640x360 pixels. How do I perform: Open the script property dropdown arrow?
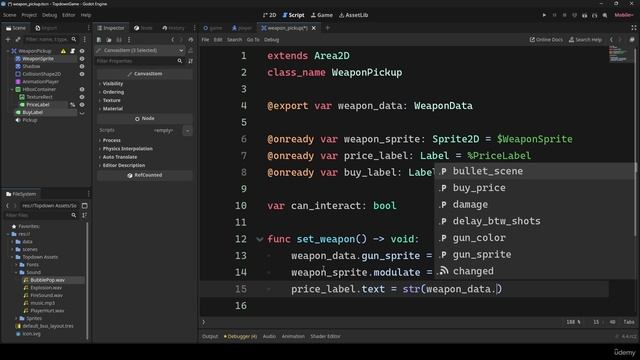[x=187, y=131]
